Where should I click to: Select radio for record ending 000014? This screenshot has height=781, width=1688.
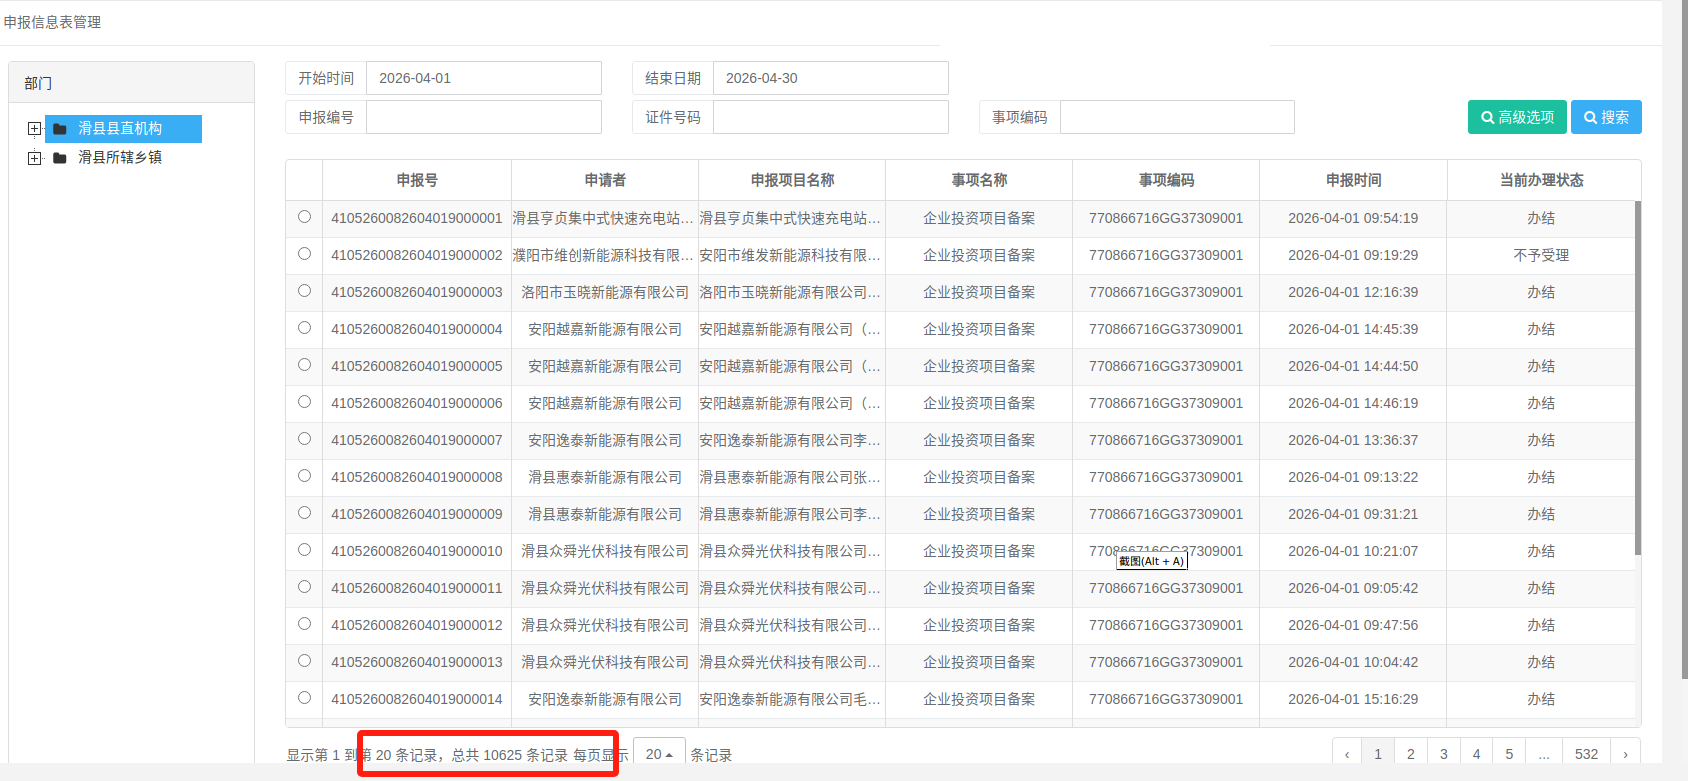click(304, 698)
